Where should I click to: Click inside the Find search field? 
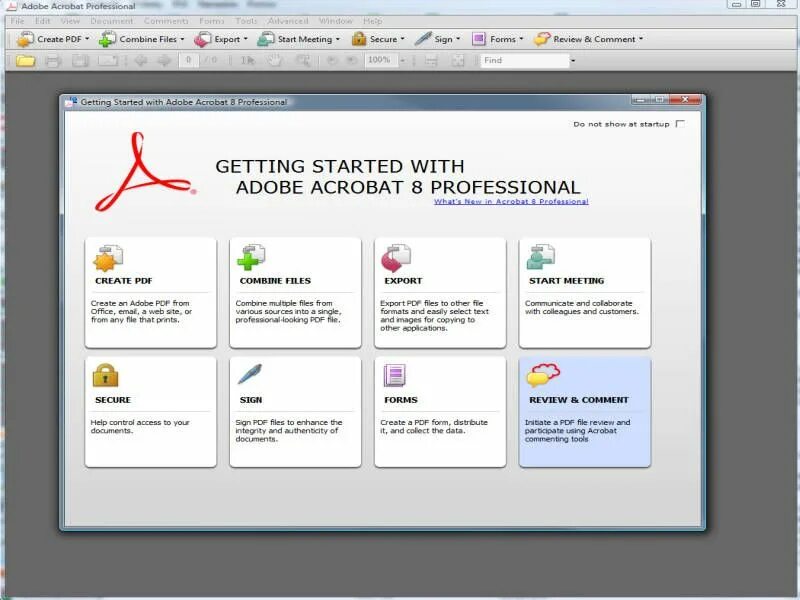524,61
